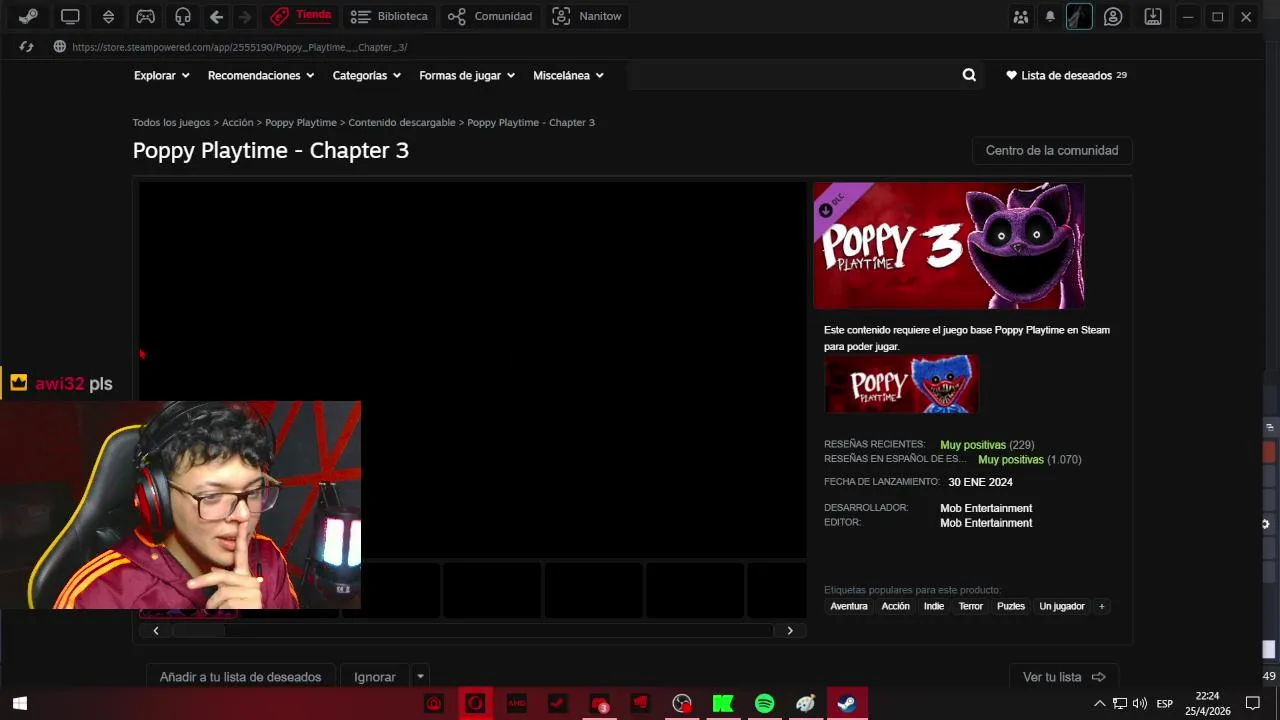
Task: Open the Opera GX taskbar icon
Action: [475, 704]
